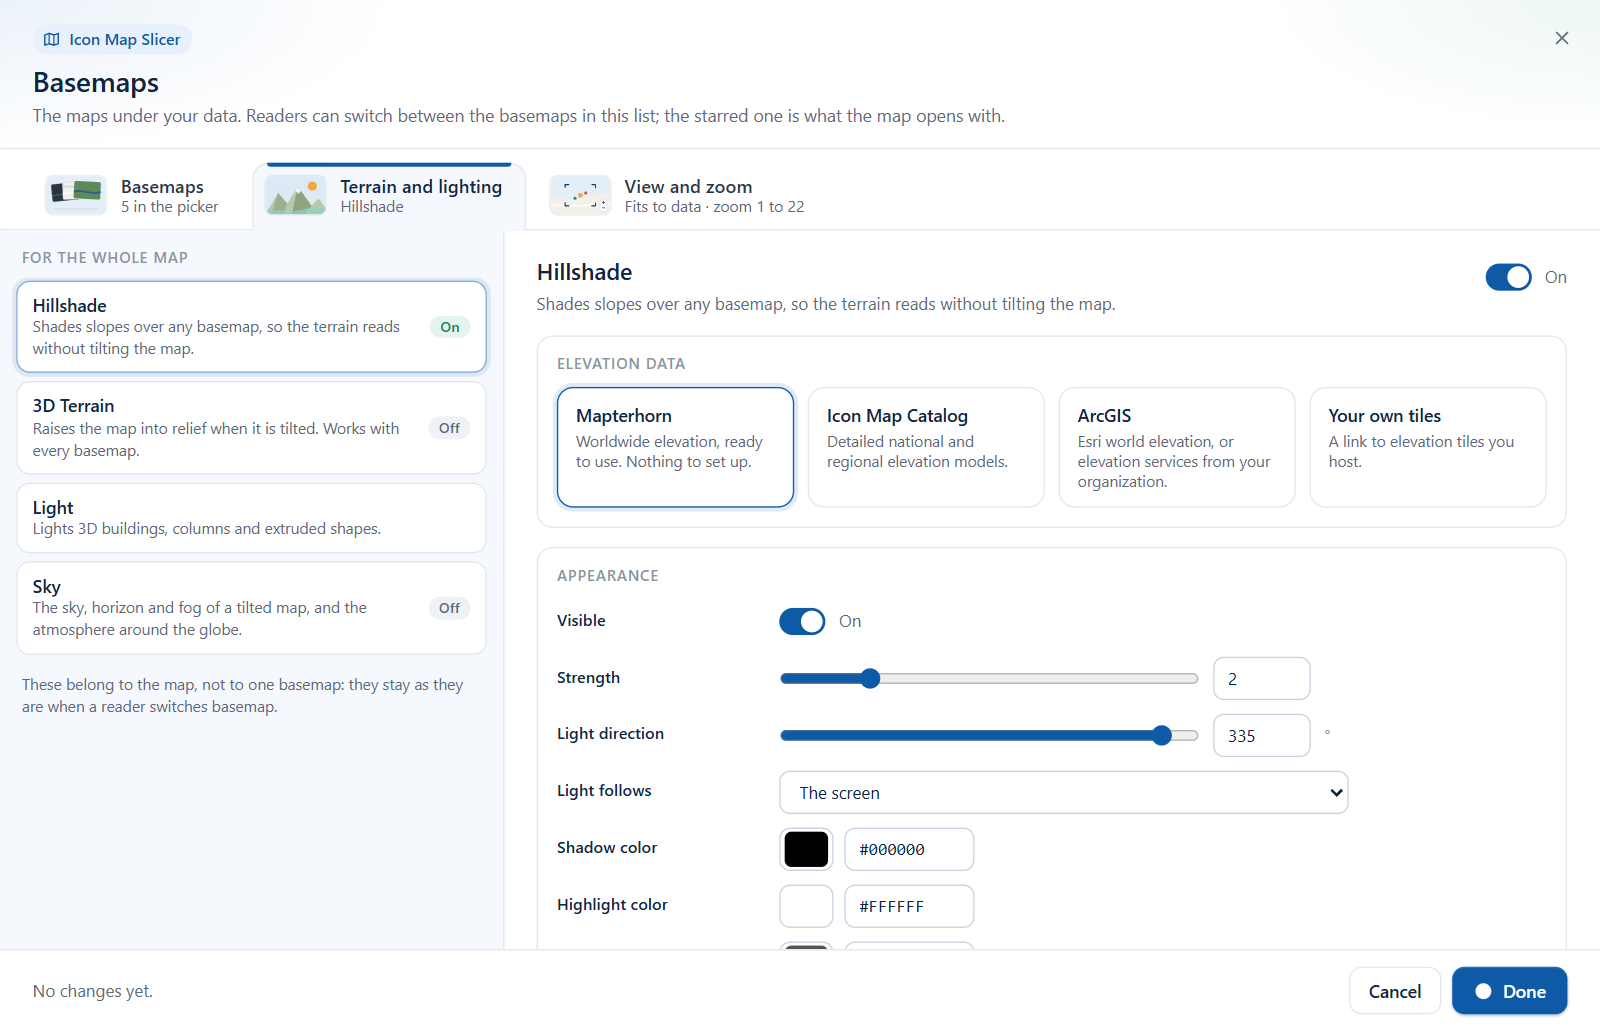Toggle the Visible switch under Appearance
This screenshot has width=1600, height=1031.
(802, 621)
